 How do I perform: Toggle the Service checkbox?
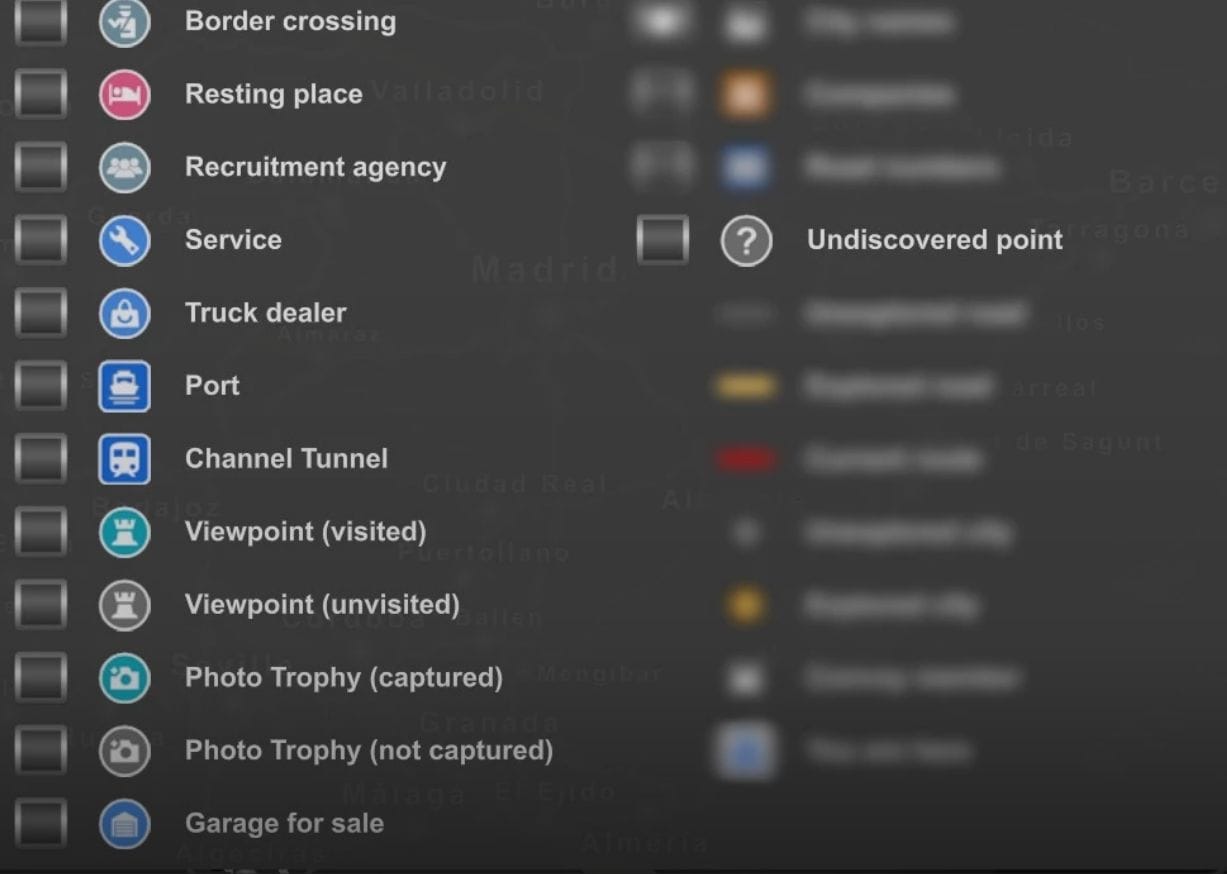pyautogui.click(x=41, y=241)
